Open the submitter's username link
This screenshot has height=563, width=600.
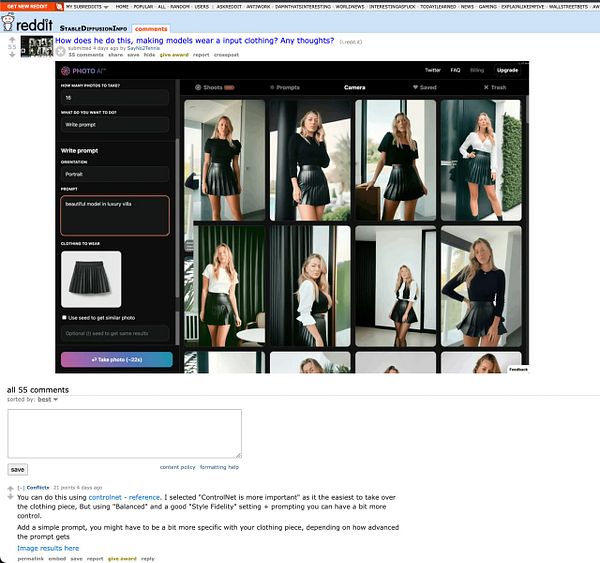(x=143, y=48)
